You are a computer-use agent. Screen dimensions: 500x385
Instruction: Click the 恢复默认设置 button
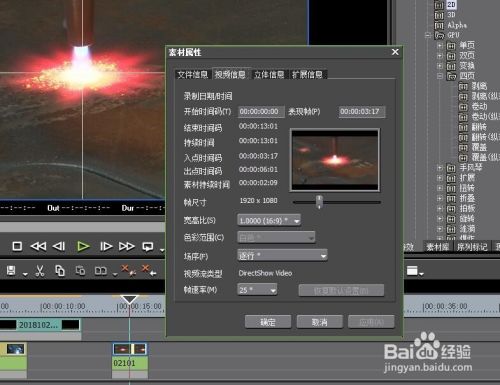(x=341, y=291)
